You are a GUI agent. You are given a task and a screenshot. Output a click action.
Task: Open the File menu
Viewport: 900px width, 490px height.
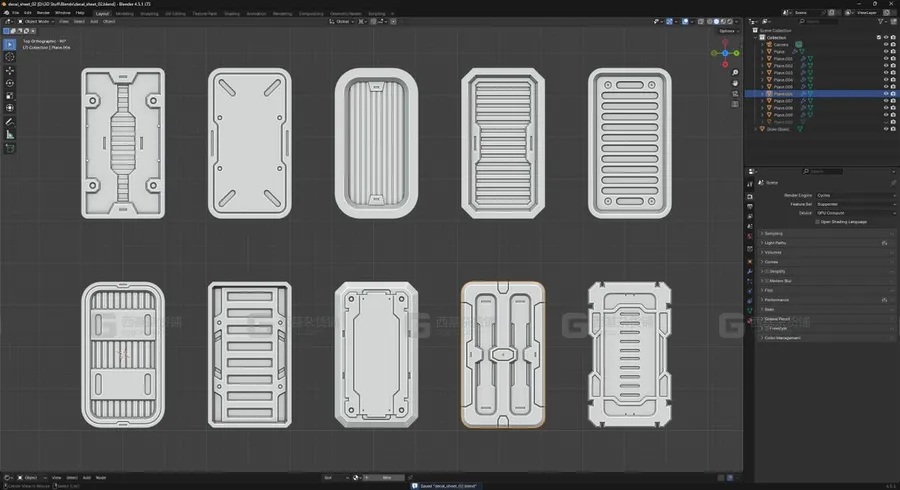[x=15, y=13]
